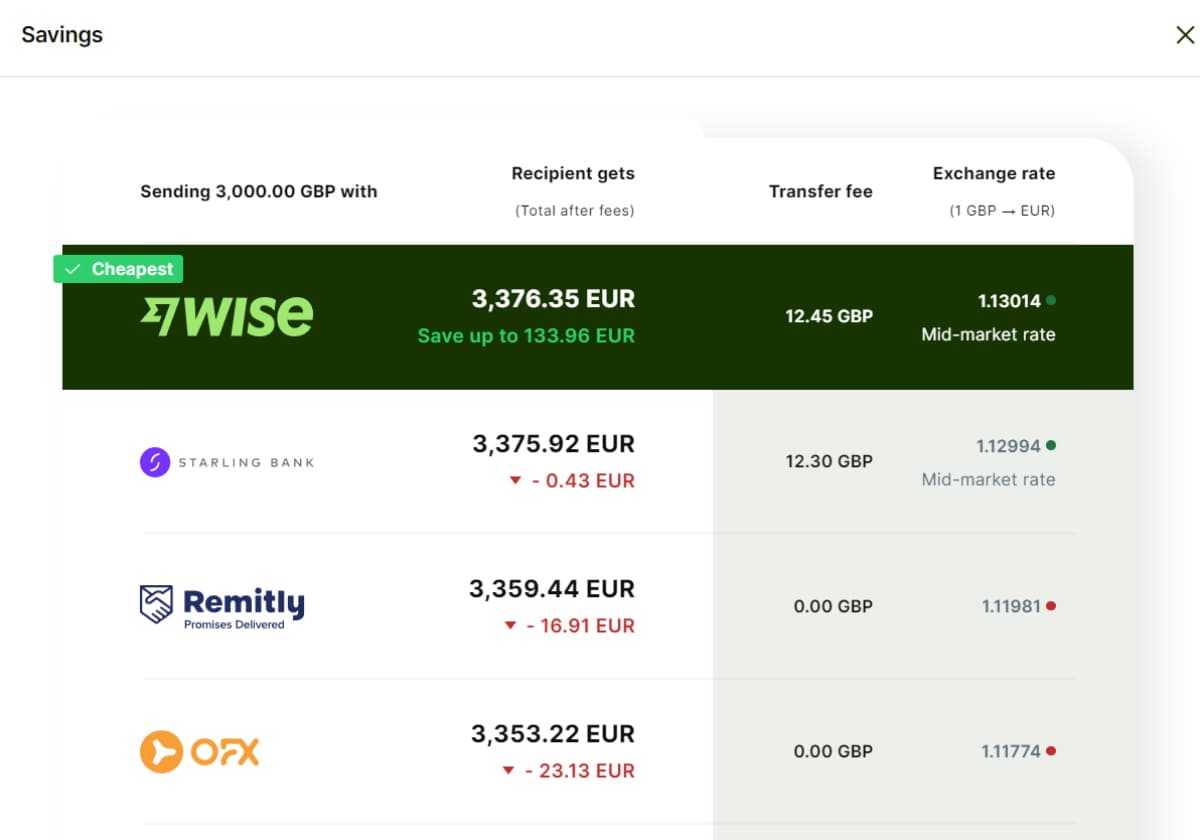Click the 12.30 GBP transfer fee
This screenshot has width=1200, height=840.
(x=829, y=461)
